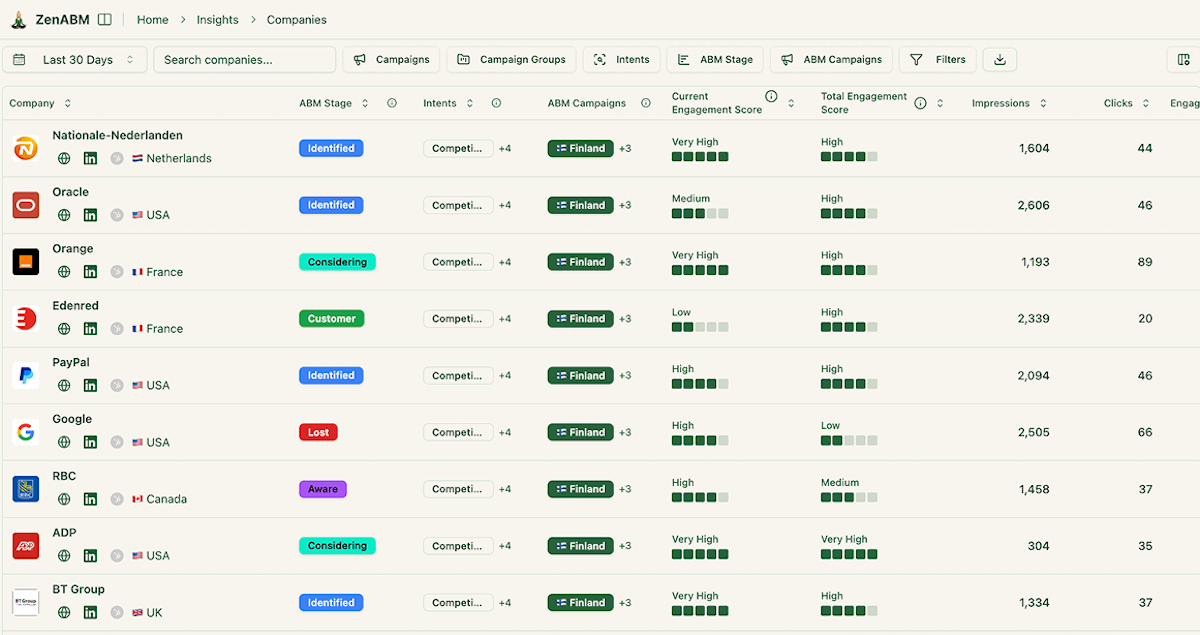Viewport: 1200px width, 635px height.
Task: Expand PayPal's +4 hidden intents
Action: point(504,375)
